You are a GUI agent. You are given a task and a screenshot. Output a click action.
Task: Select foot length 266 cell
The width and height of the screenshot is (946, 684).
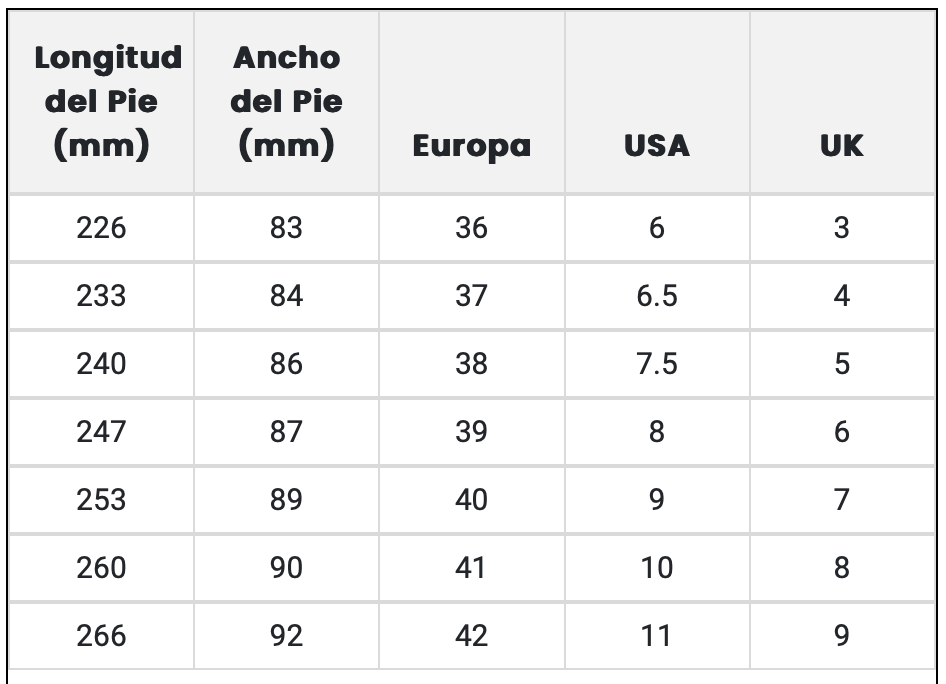101,635
